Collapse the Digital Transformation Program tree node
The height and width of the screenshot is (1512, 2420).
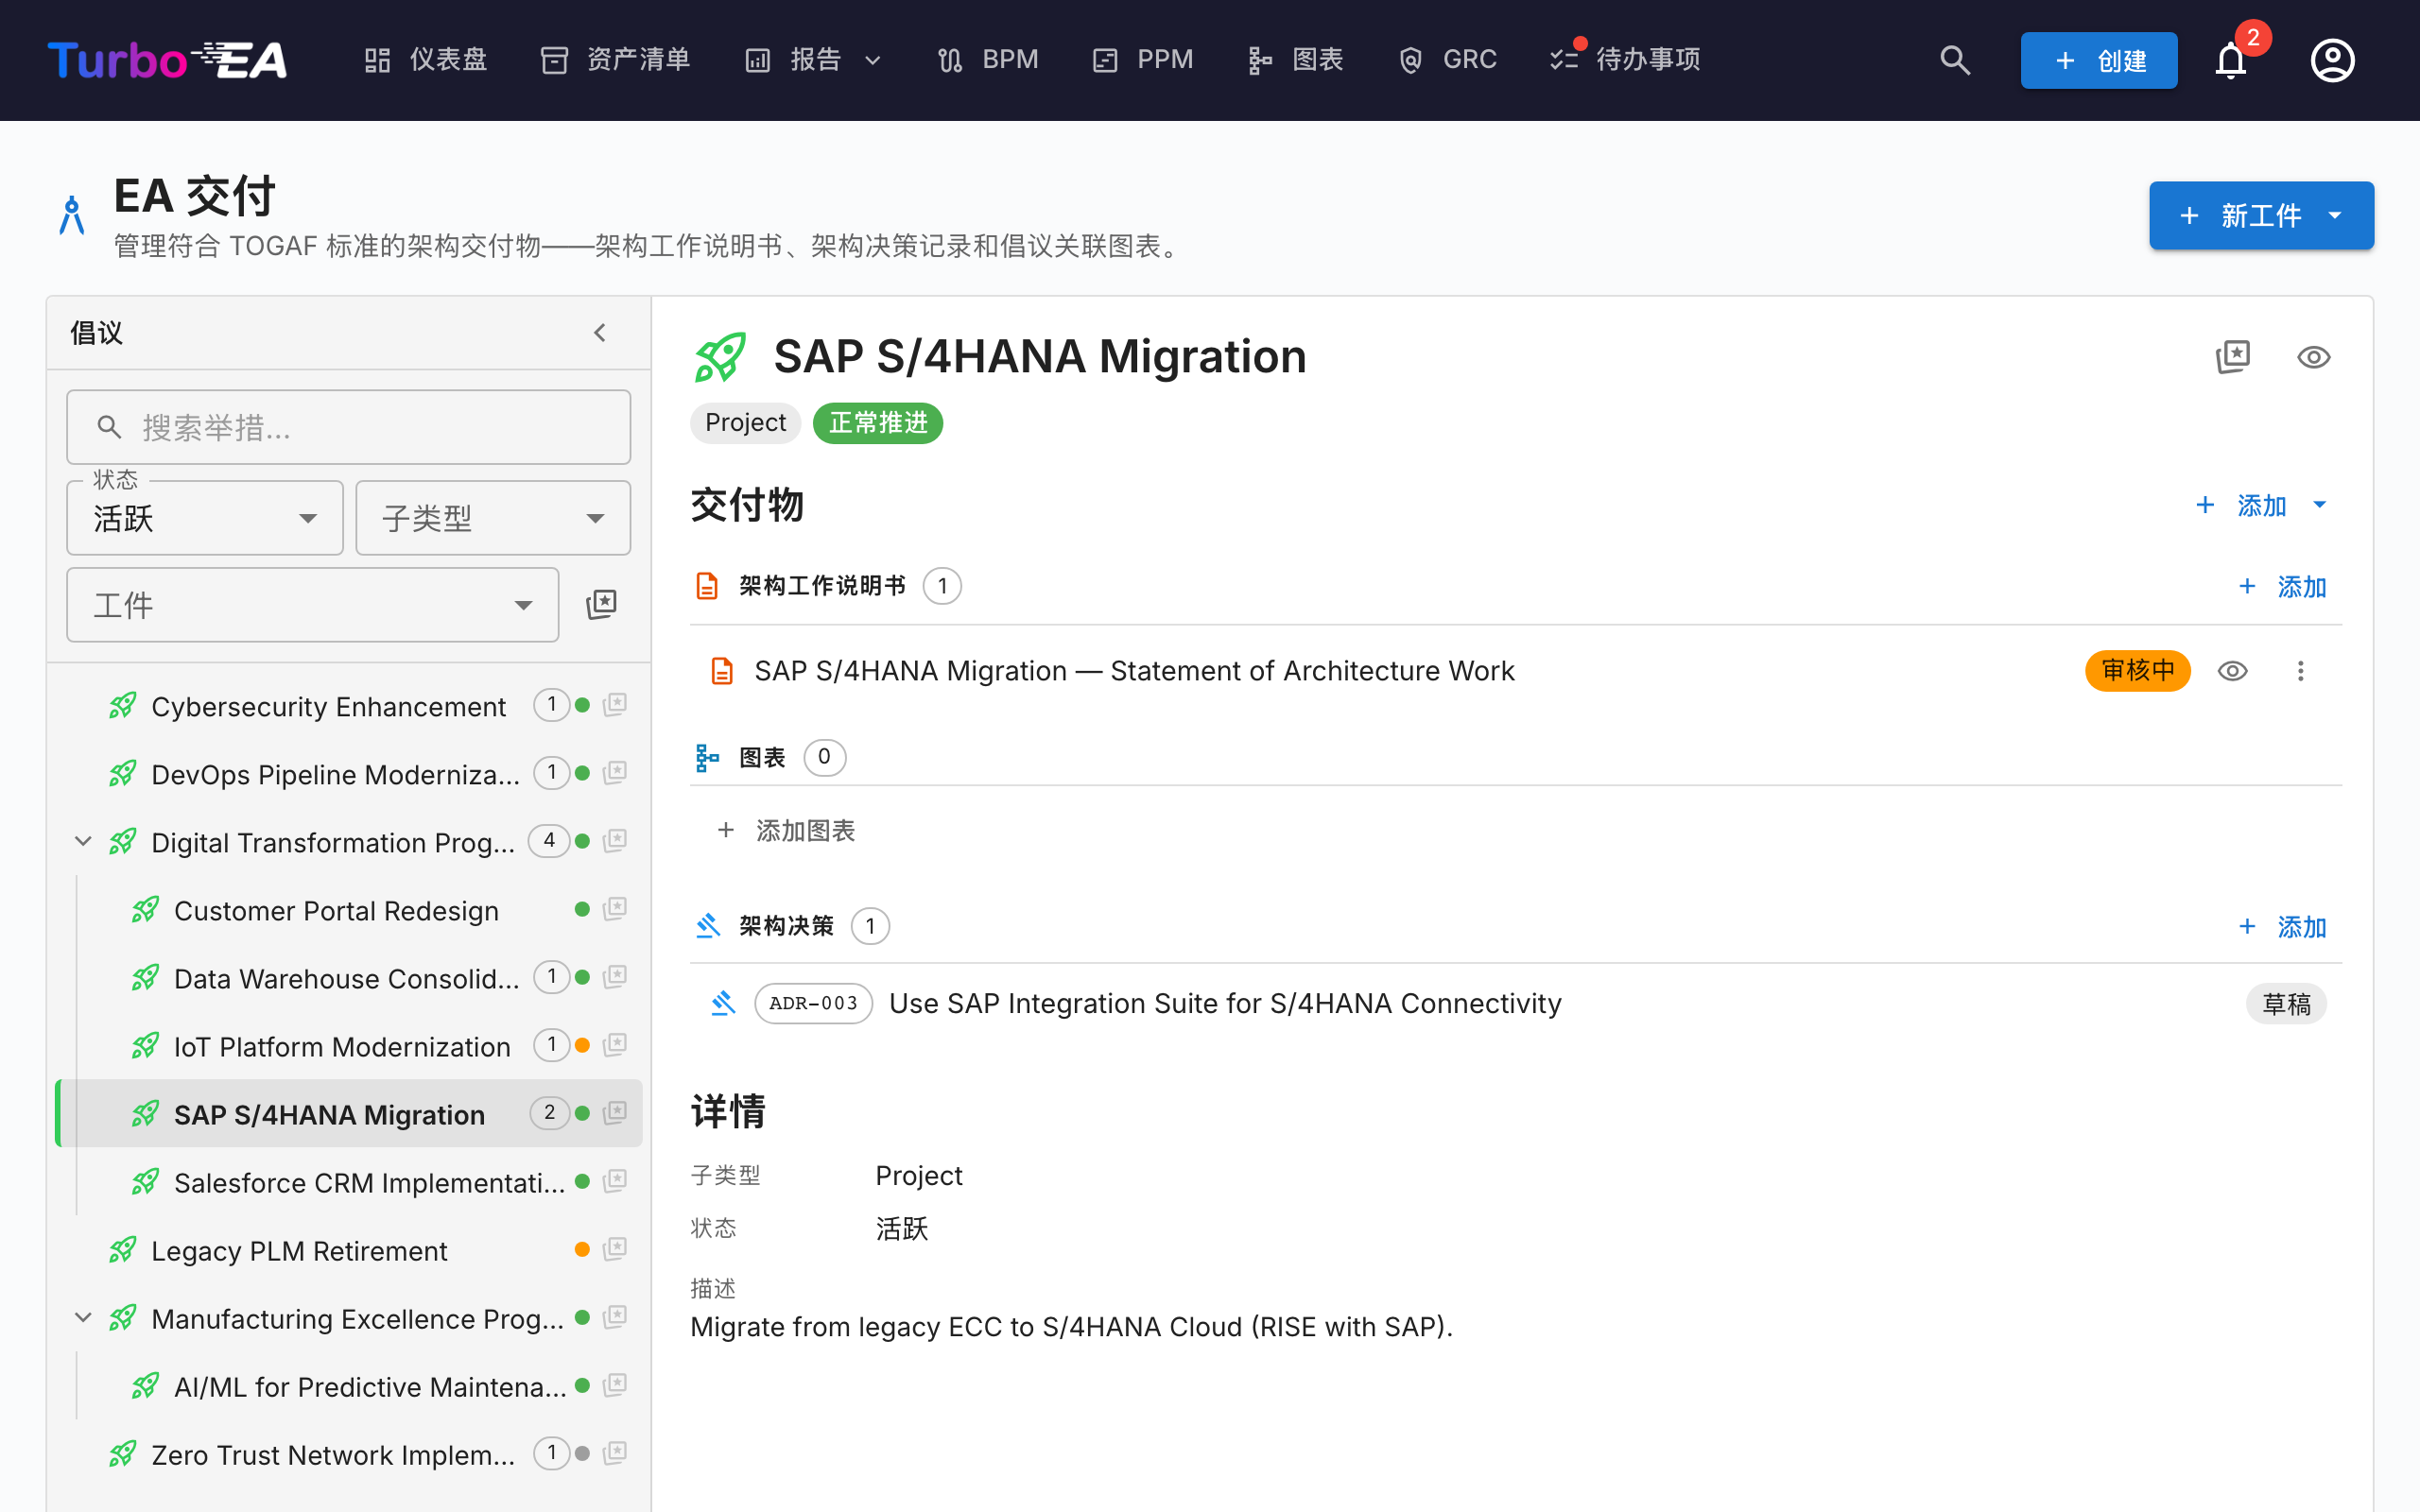[x=83, y=842]
